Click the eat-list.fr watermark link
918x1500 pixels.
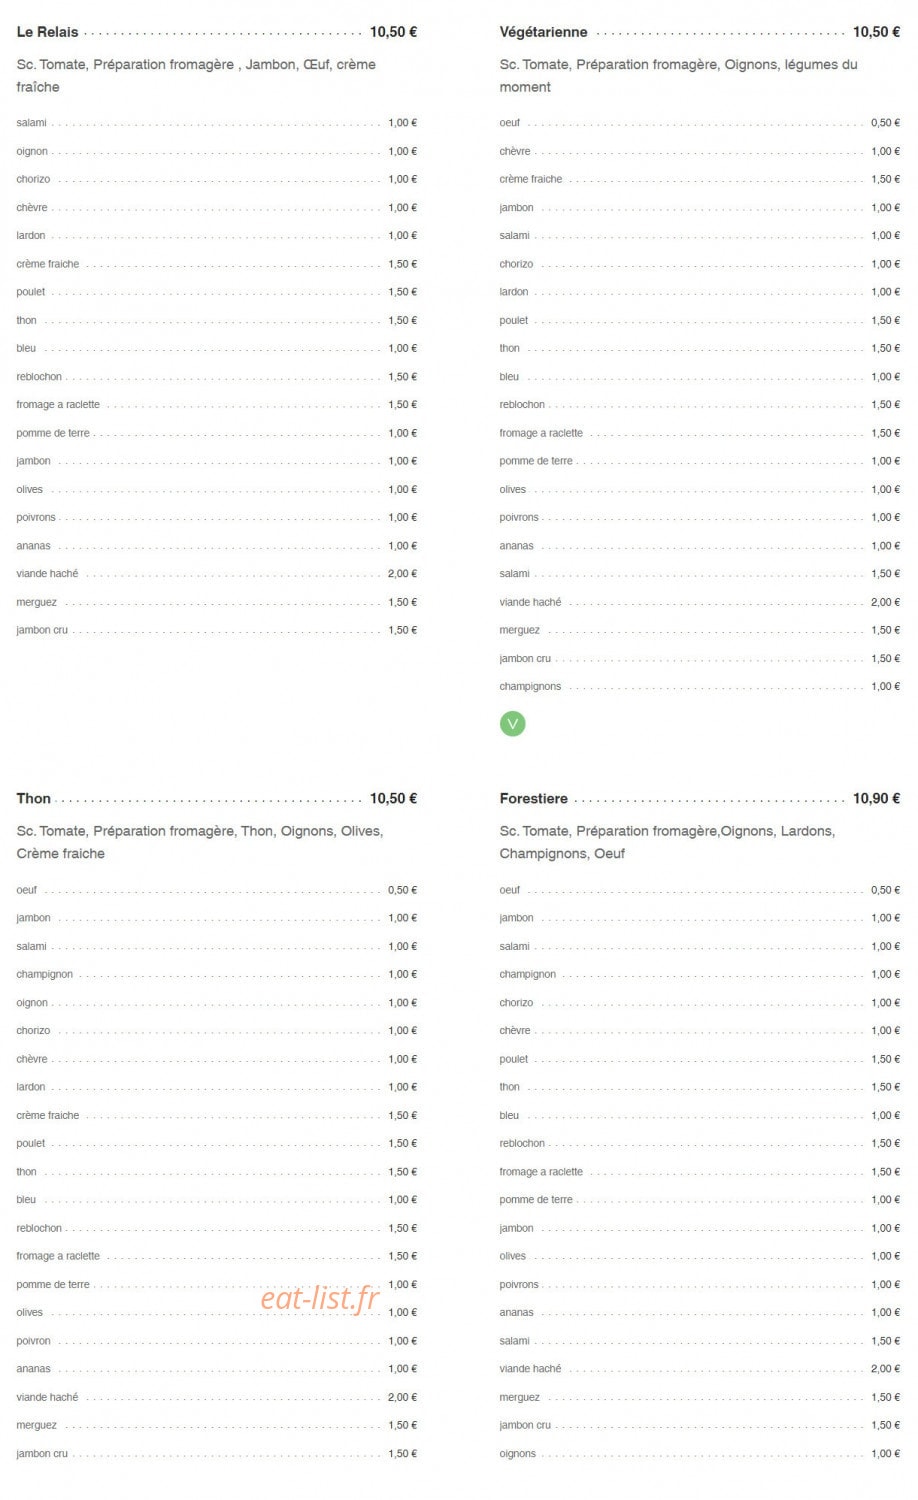[320, 1298]
